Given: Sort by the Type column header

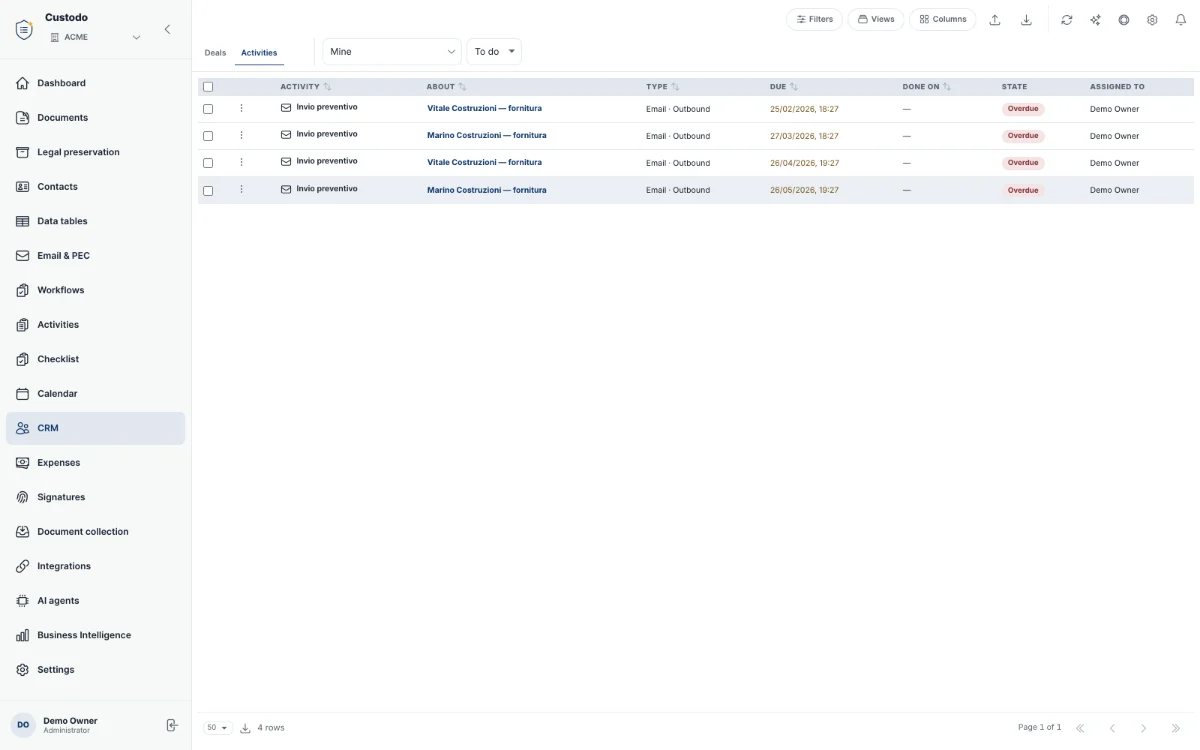Looking at the screenshot, I should (662, 87).
